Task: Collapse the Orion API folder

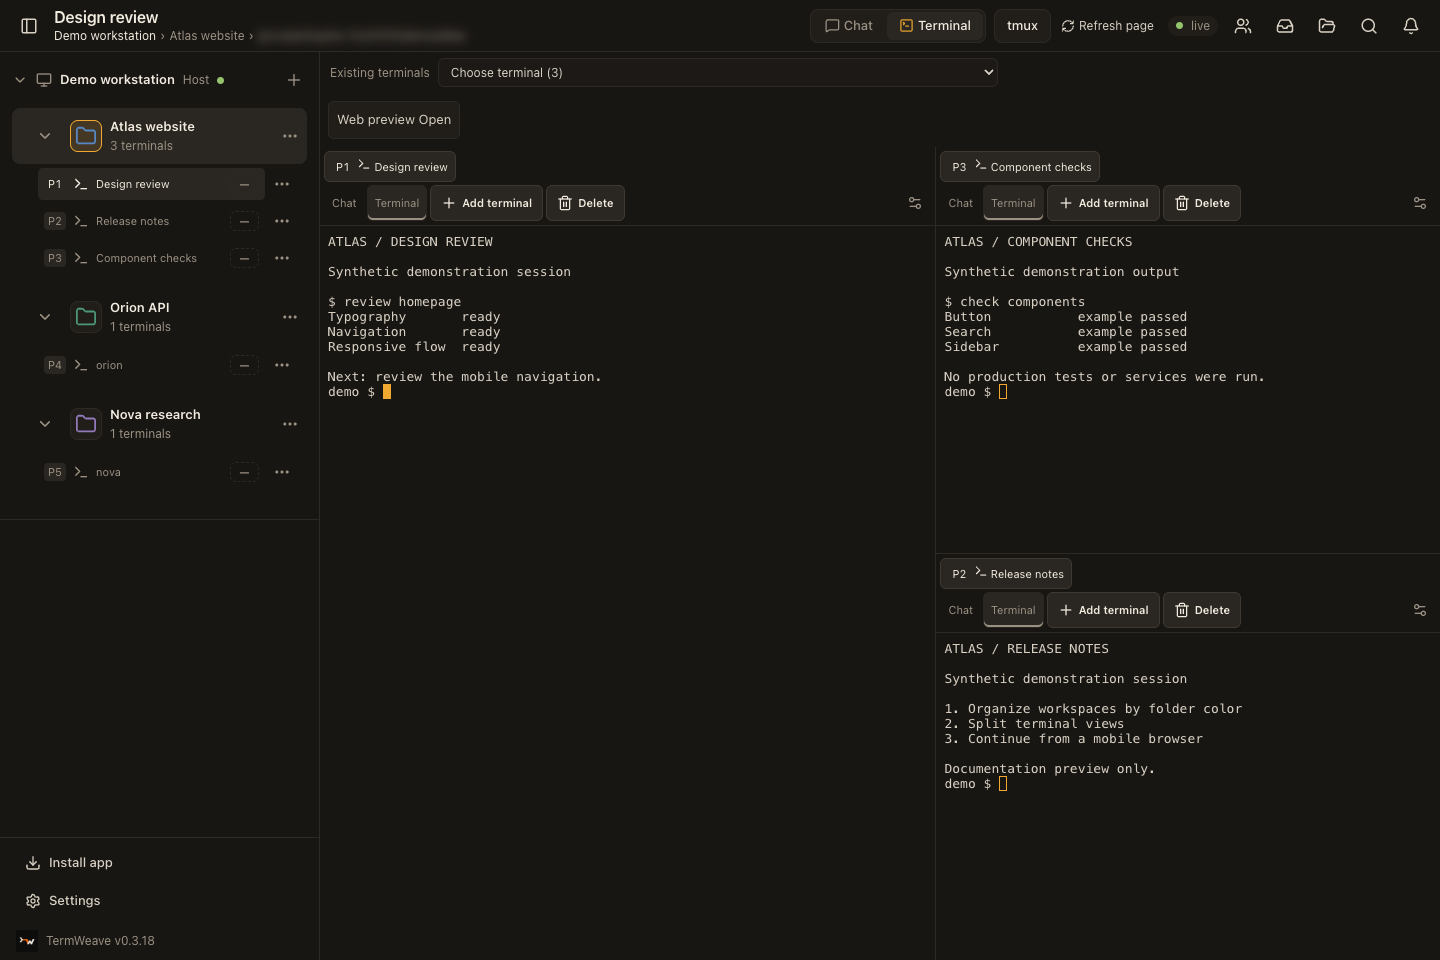Action: (x=45, y=317)
